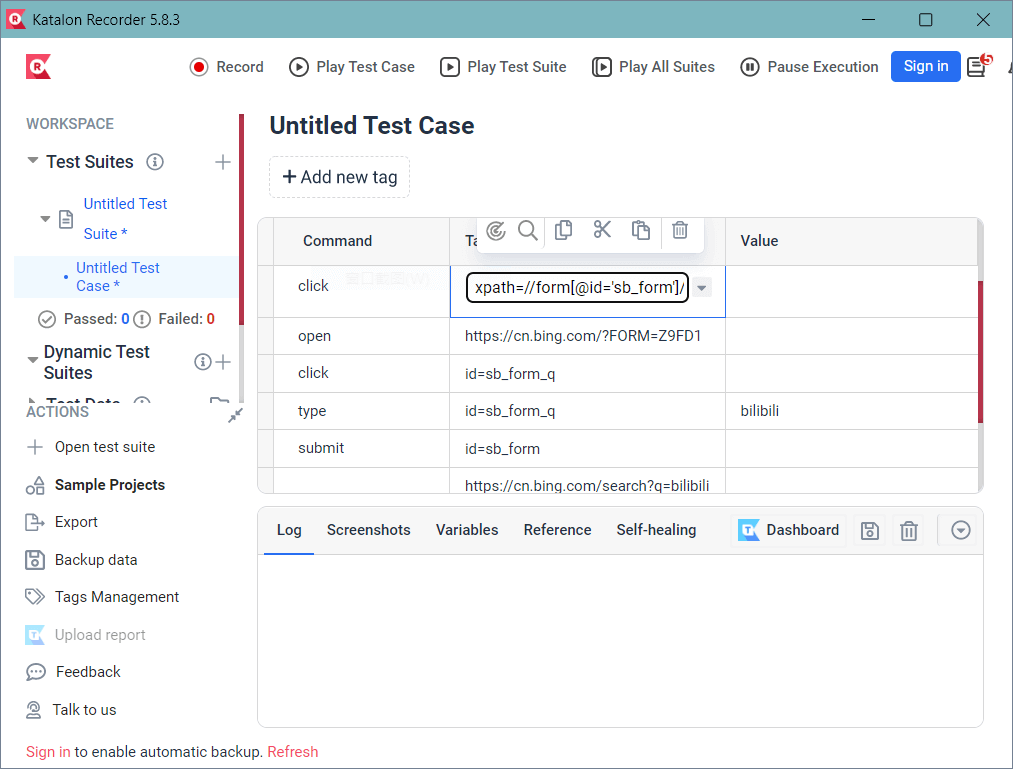Add a new test suite with the plus icon
Screen dimensions: 1013x769
[222, 162]
